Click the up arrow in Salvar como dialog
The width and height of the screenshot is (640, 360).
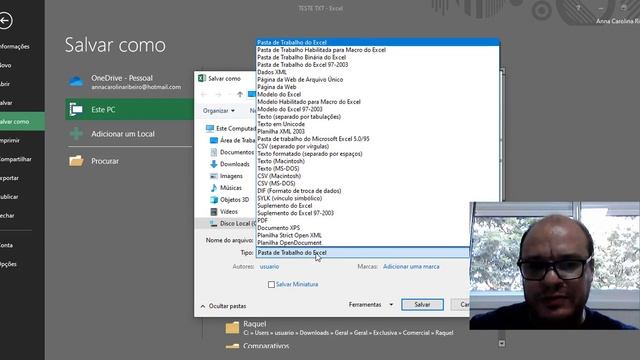pyautogui.click(x=240, y=94)
